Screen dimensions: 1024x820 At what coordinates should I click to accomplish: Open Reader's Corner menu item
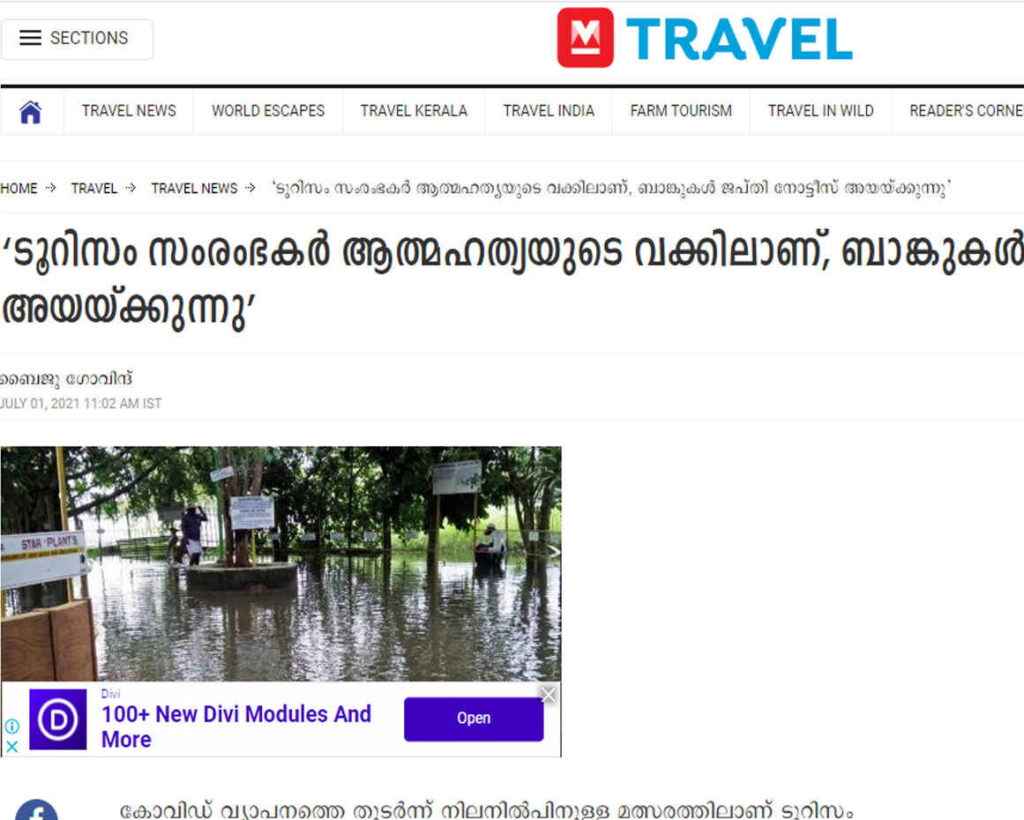(x=965, y=111)
